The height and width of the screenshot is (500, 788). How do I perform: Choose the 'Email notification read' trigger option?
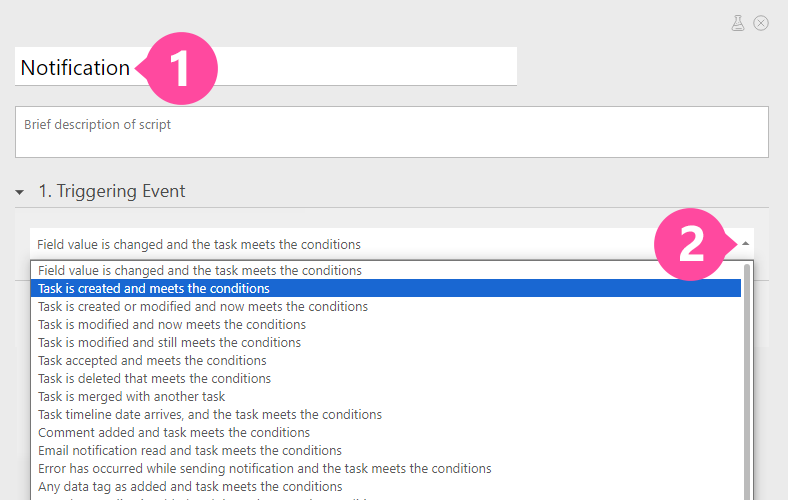(190, 450)
